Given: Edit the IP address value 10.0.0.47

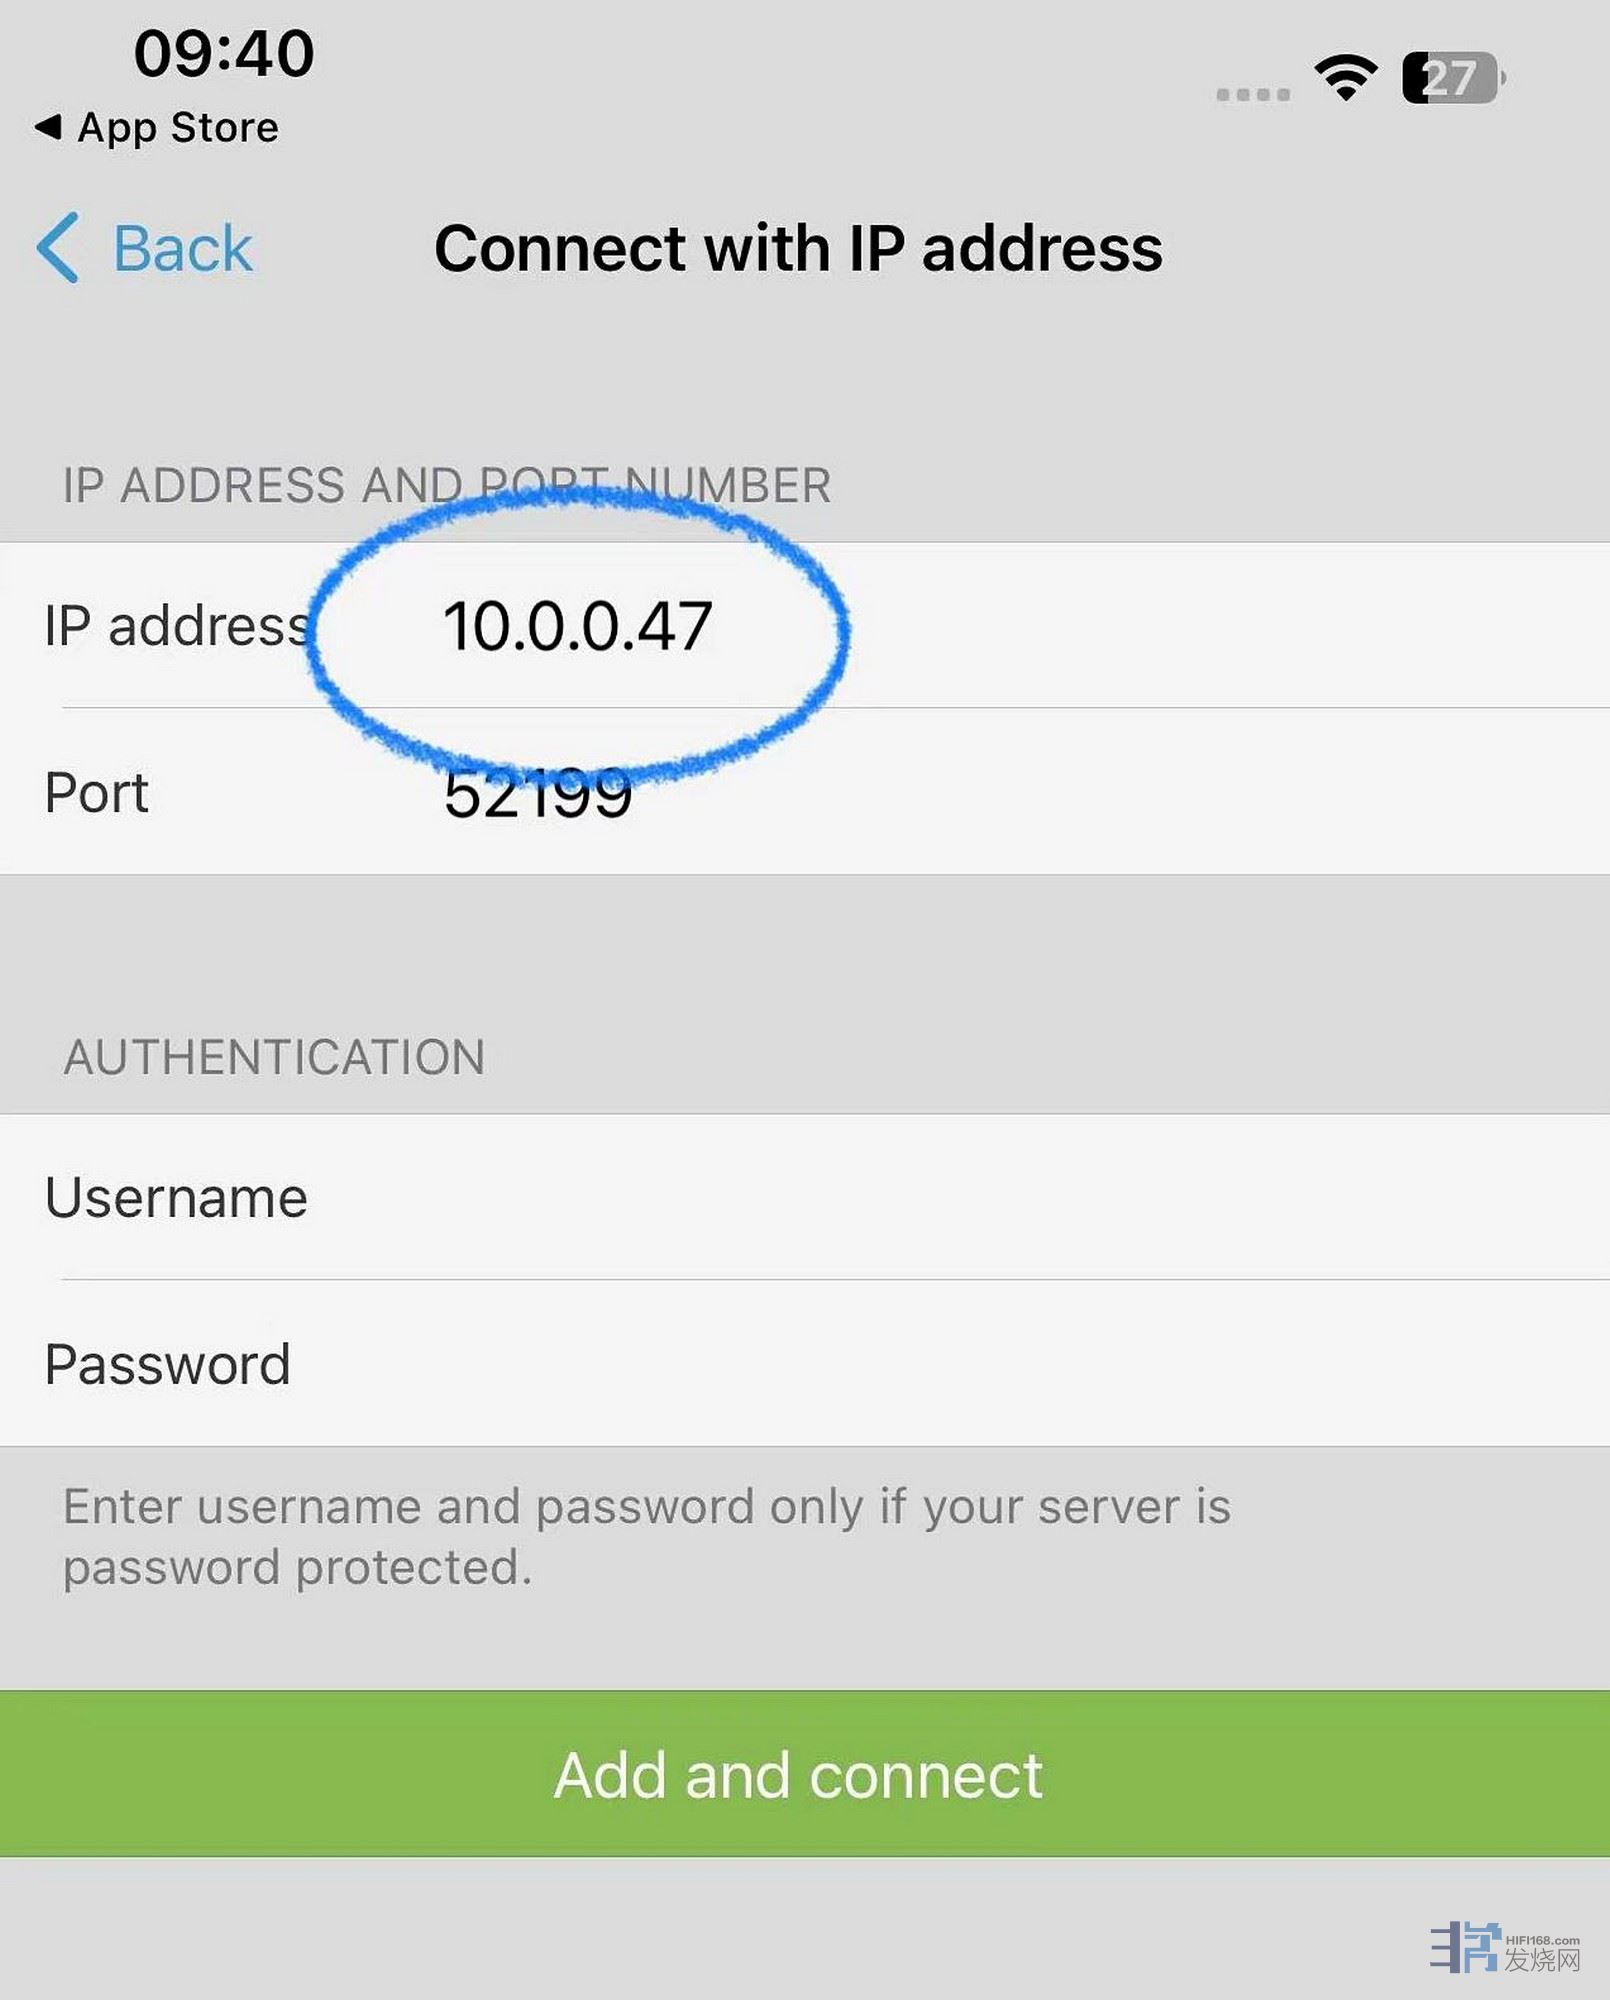Looking at the screenshot, I should click(x=577, y=627).
